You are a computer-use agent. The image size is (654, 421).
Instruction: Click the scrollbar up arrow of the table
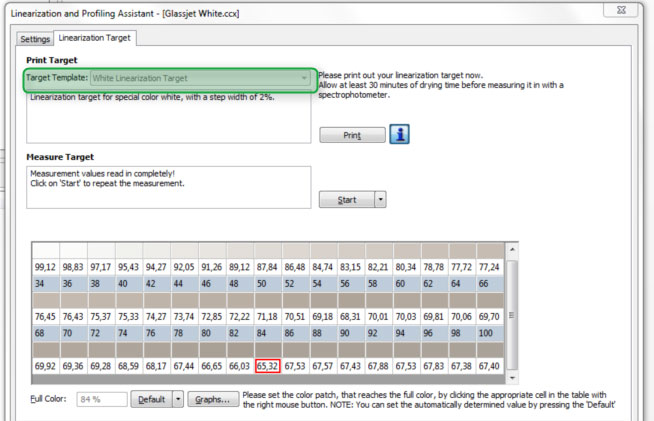point(512,249)
